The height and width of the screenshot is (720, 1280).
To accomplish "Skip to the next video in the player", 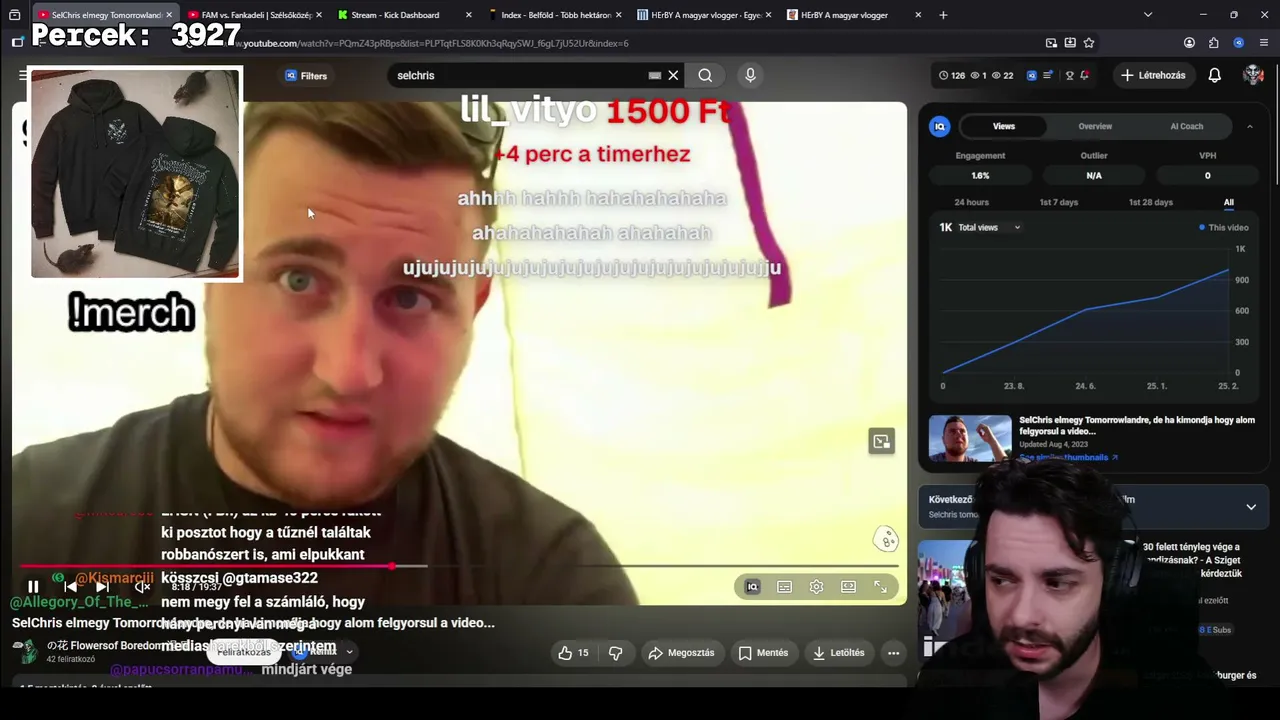I will pos(102,587).
